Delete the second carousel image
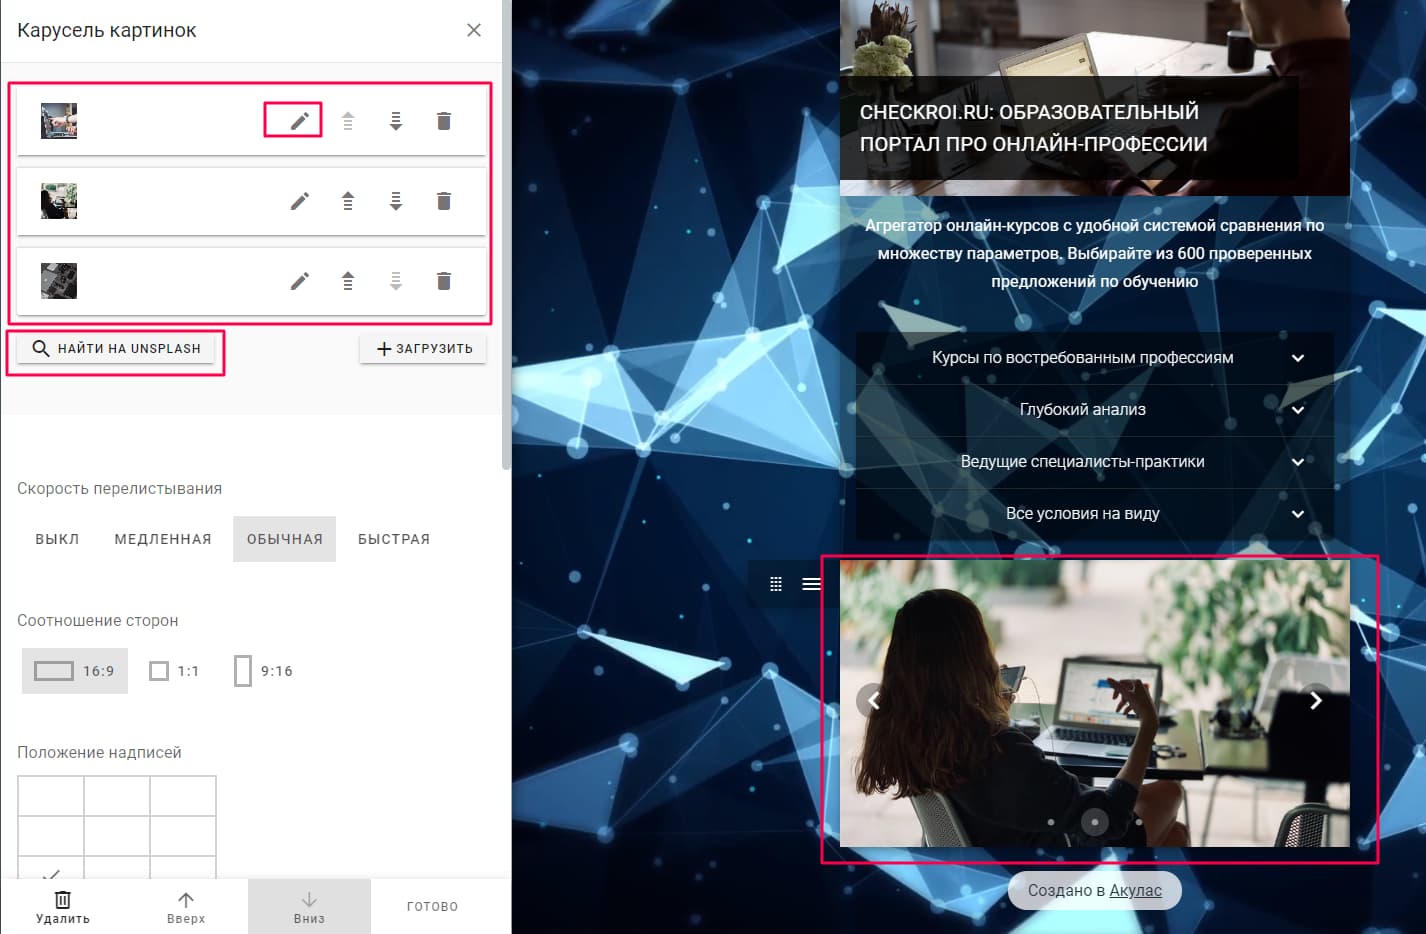This screenshot has width=1426, height=934. coord(444,201)
